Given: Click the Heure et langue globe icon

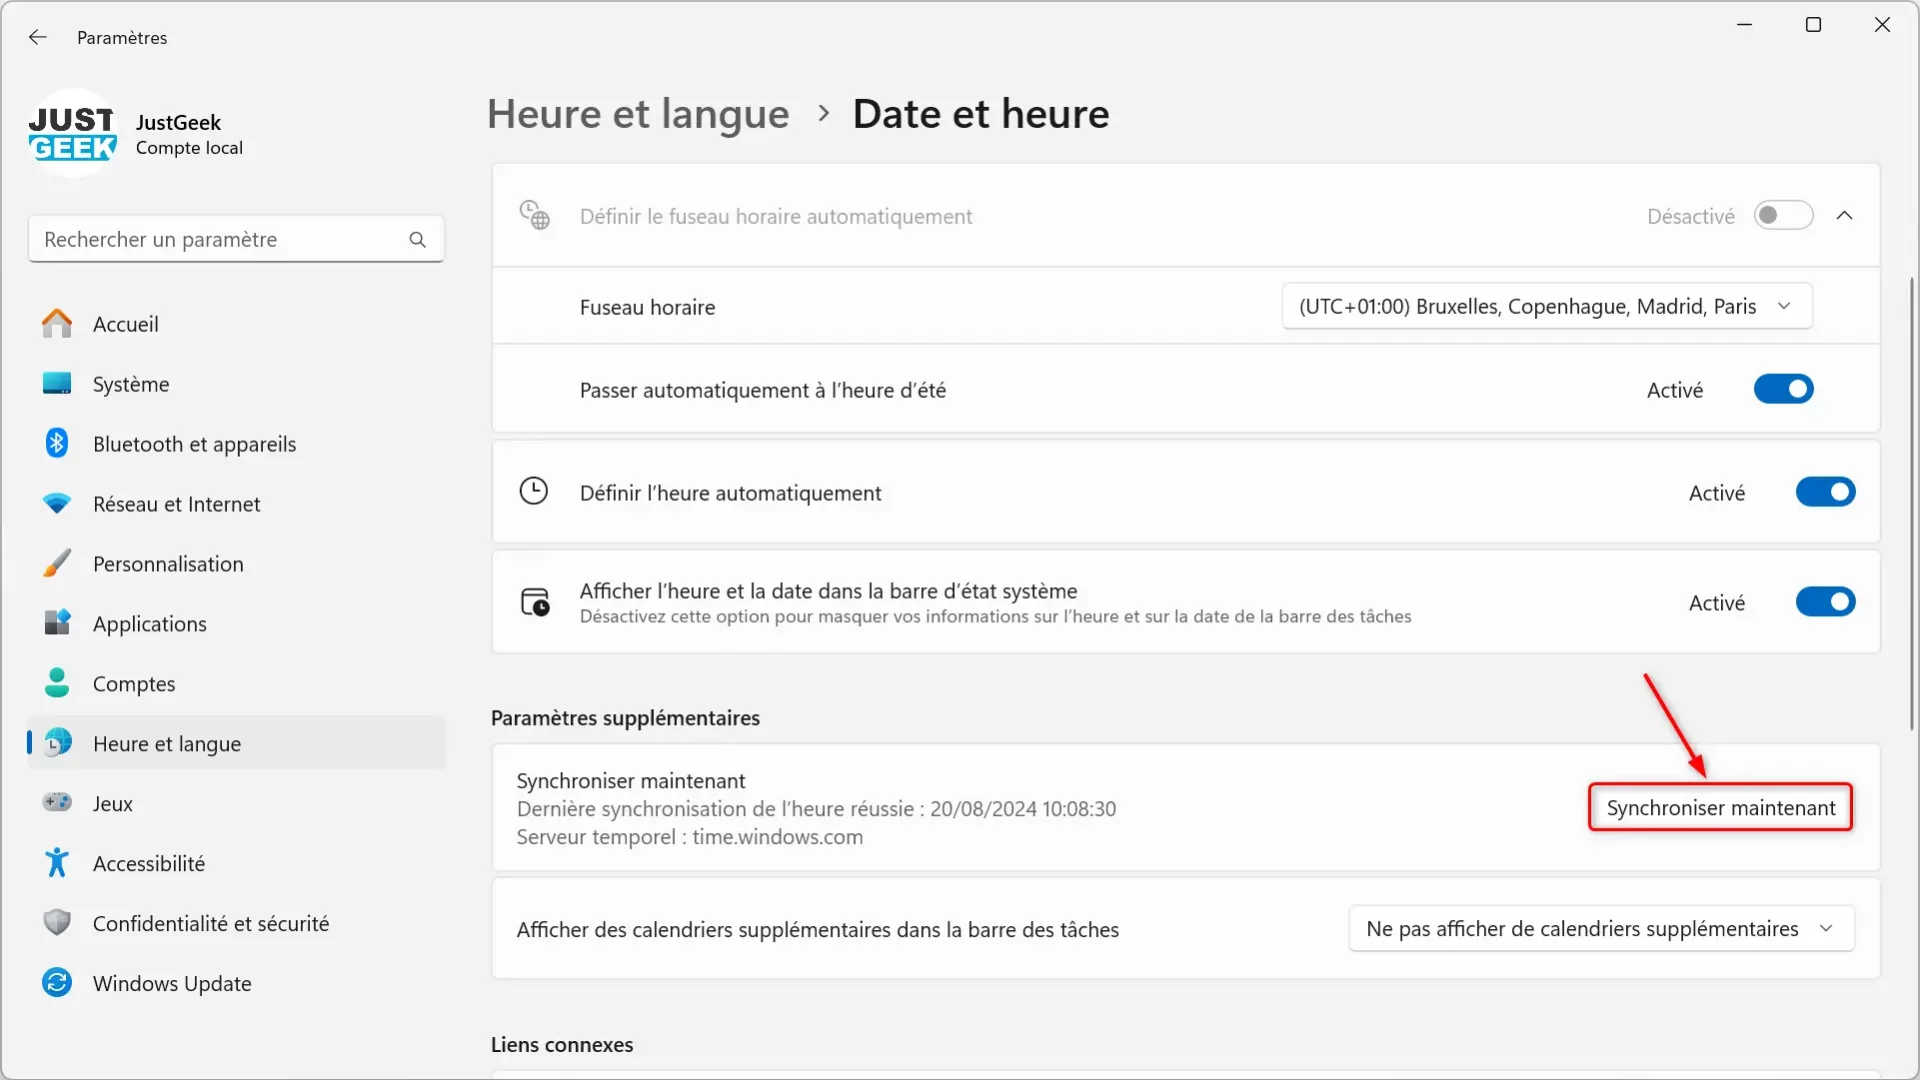Looking at the screenshot, I should [x=59, y=743].
